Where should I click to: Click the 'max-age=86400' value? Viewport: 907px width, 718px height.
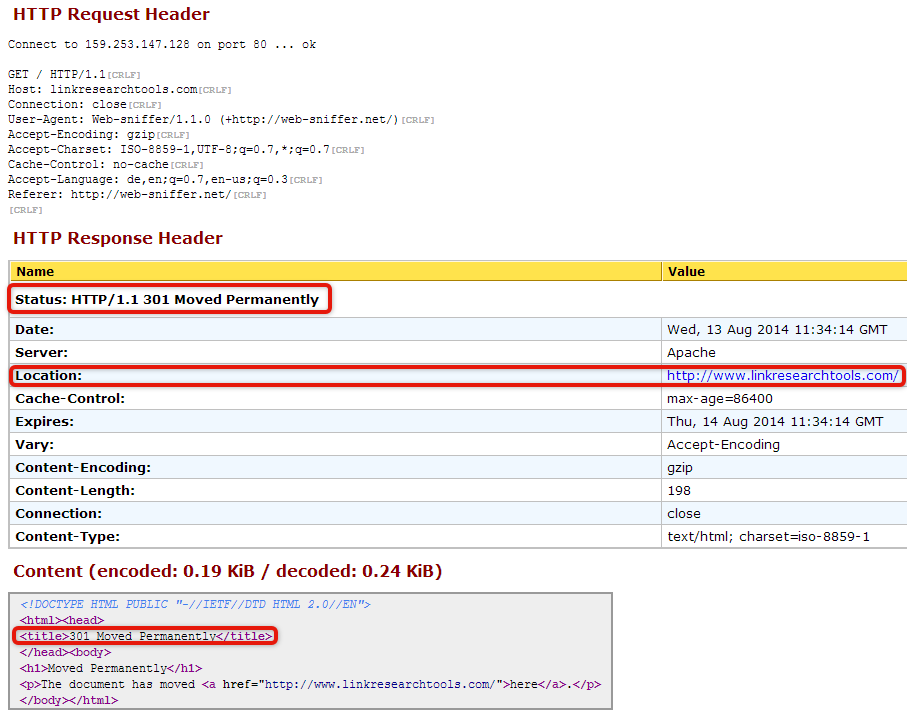pyautogui.click(x=720, y=399)
